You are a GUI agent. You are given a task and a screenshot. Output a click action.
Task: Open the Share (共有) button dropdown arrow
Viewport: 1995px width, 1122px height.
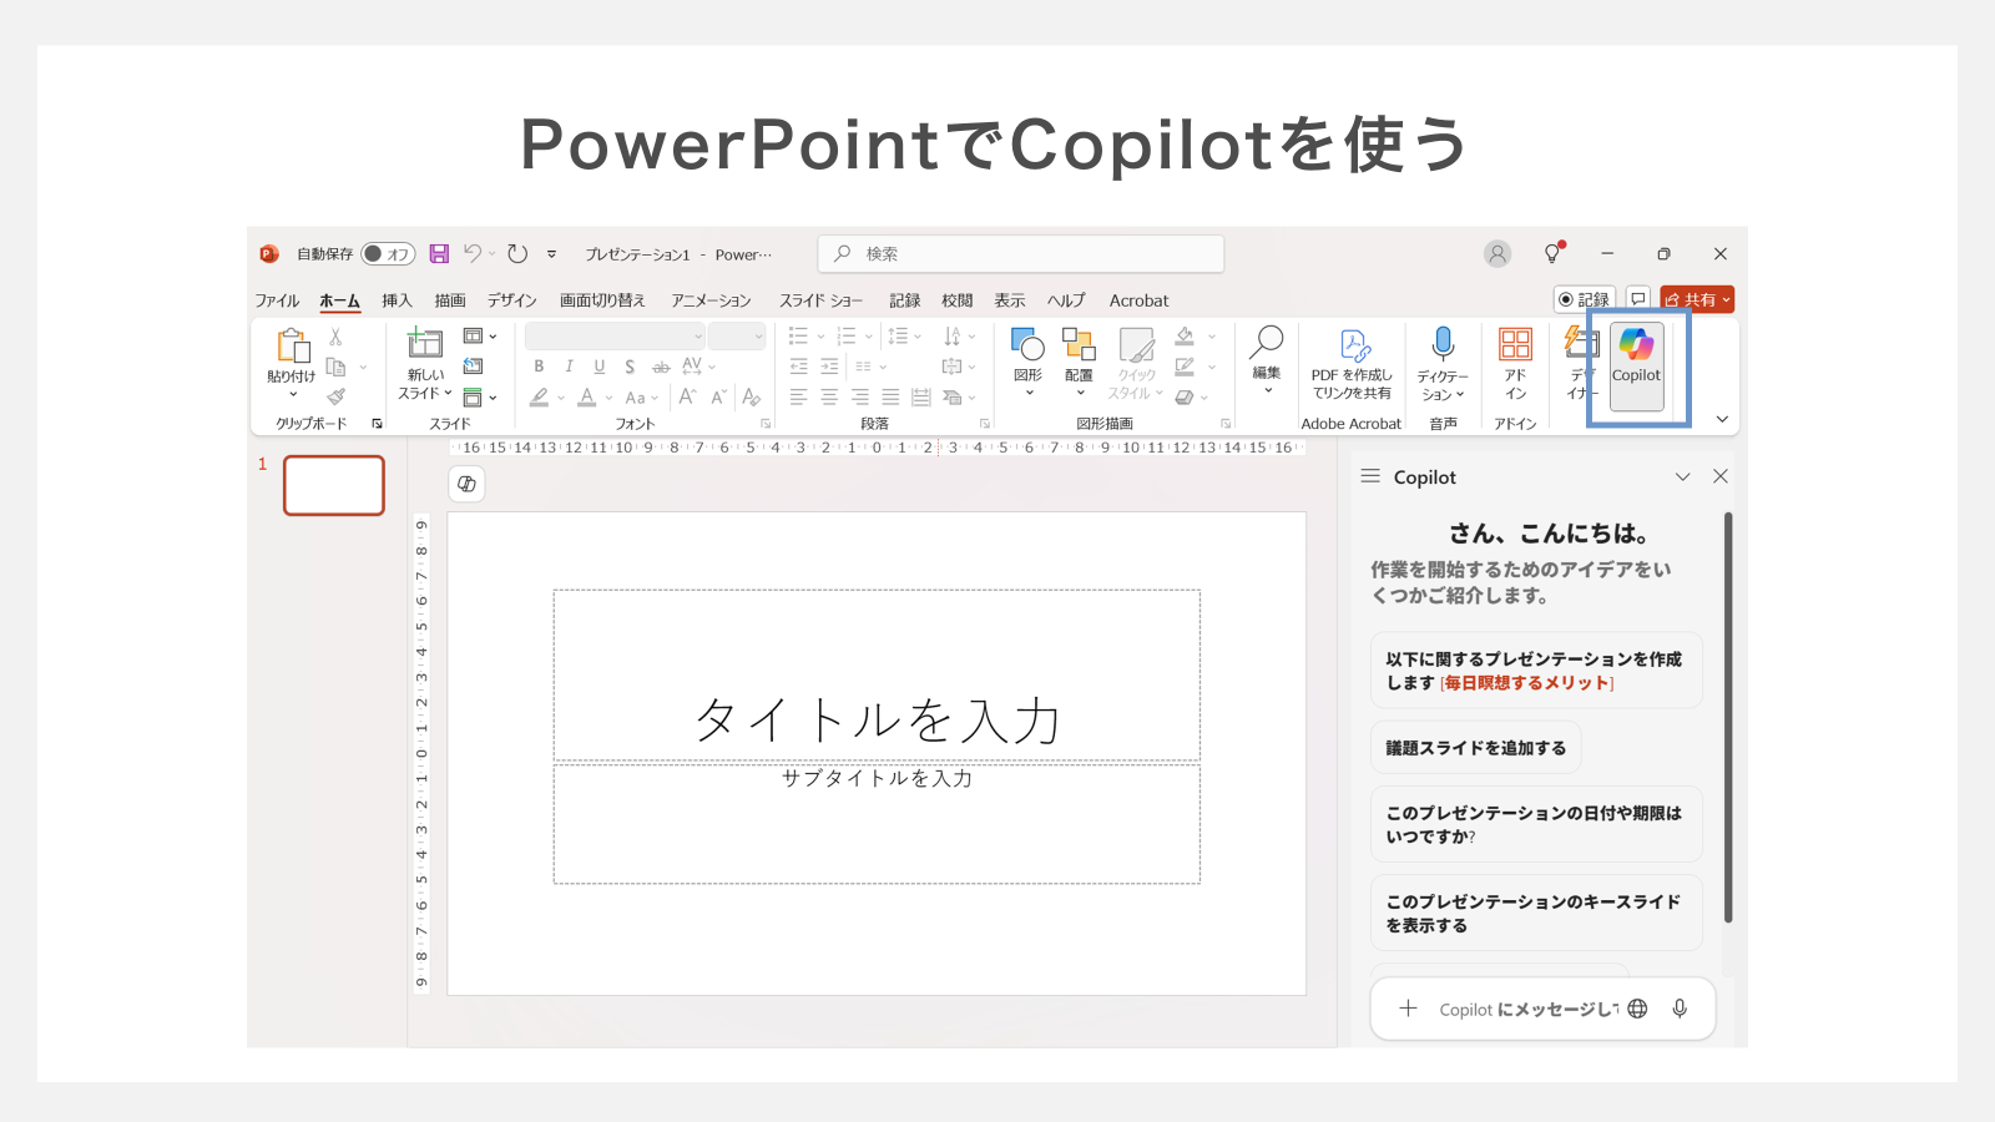coord(1726,300)
